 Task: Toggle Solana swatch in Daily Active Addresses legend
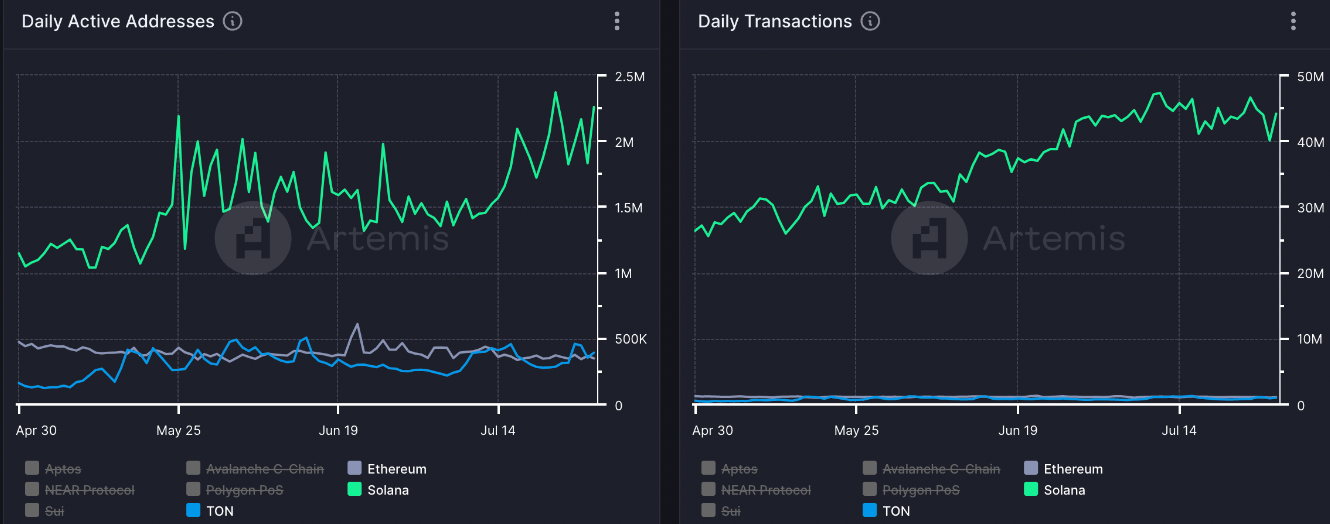[x=354, y=490]
